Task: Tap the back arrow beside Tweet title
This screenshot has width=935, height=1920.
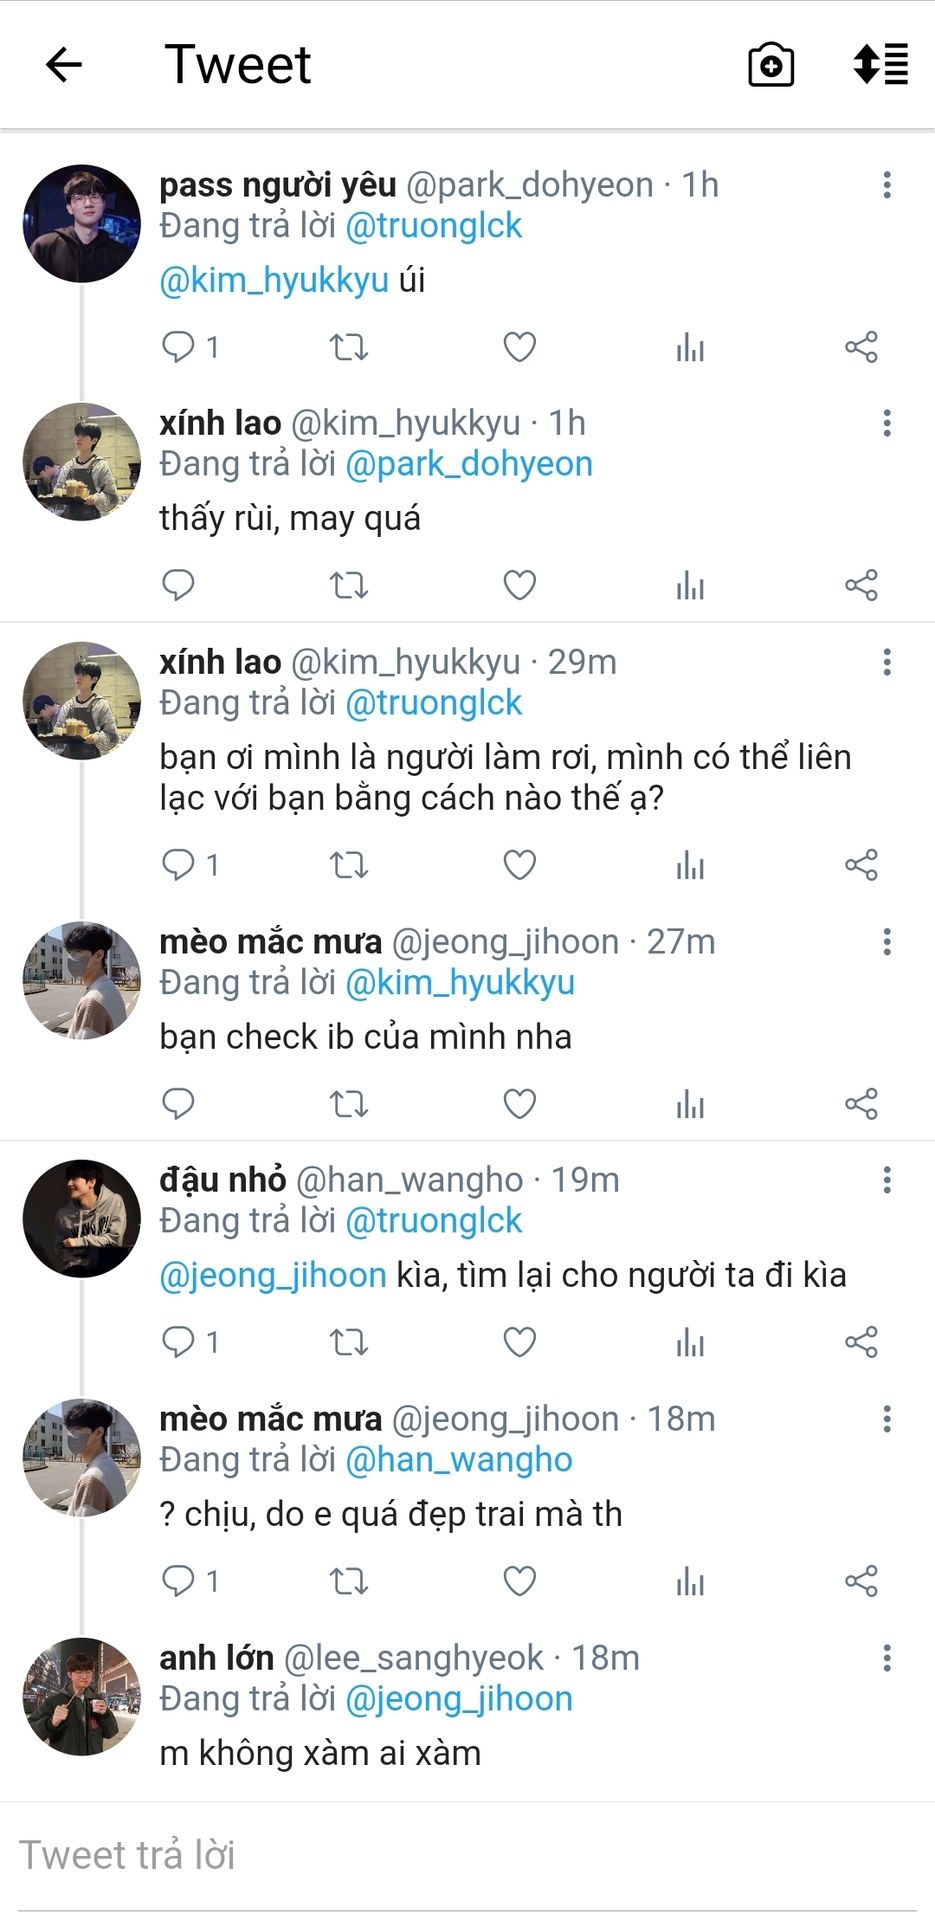Action: click(64, 65)
